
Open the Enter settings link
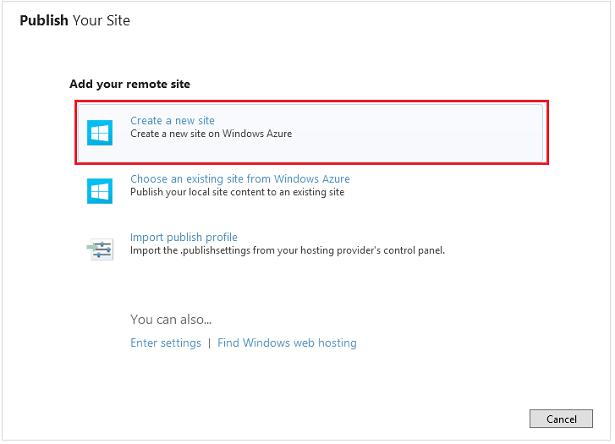tap(165, 343)
